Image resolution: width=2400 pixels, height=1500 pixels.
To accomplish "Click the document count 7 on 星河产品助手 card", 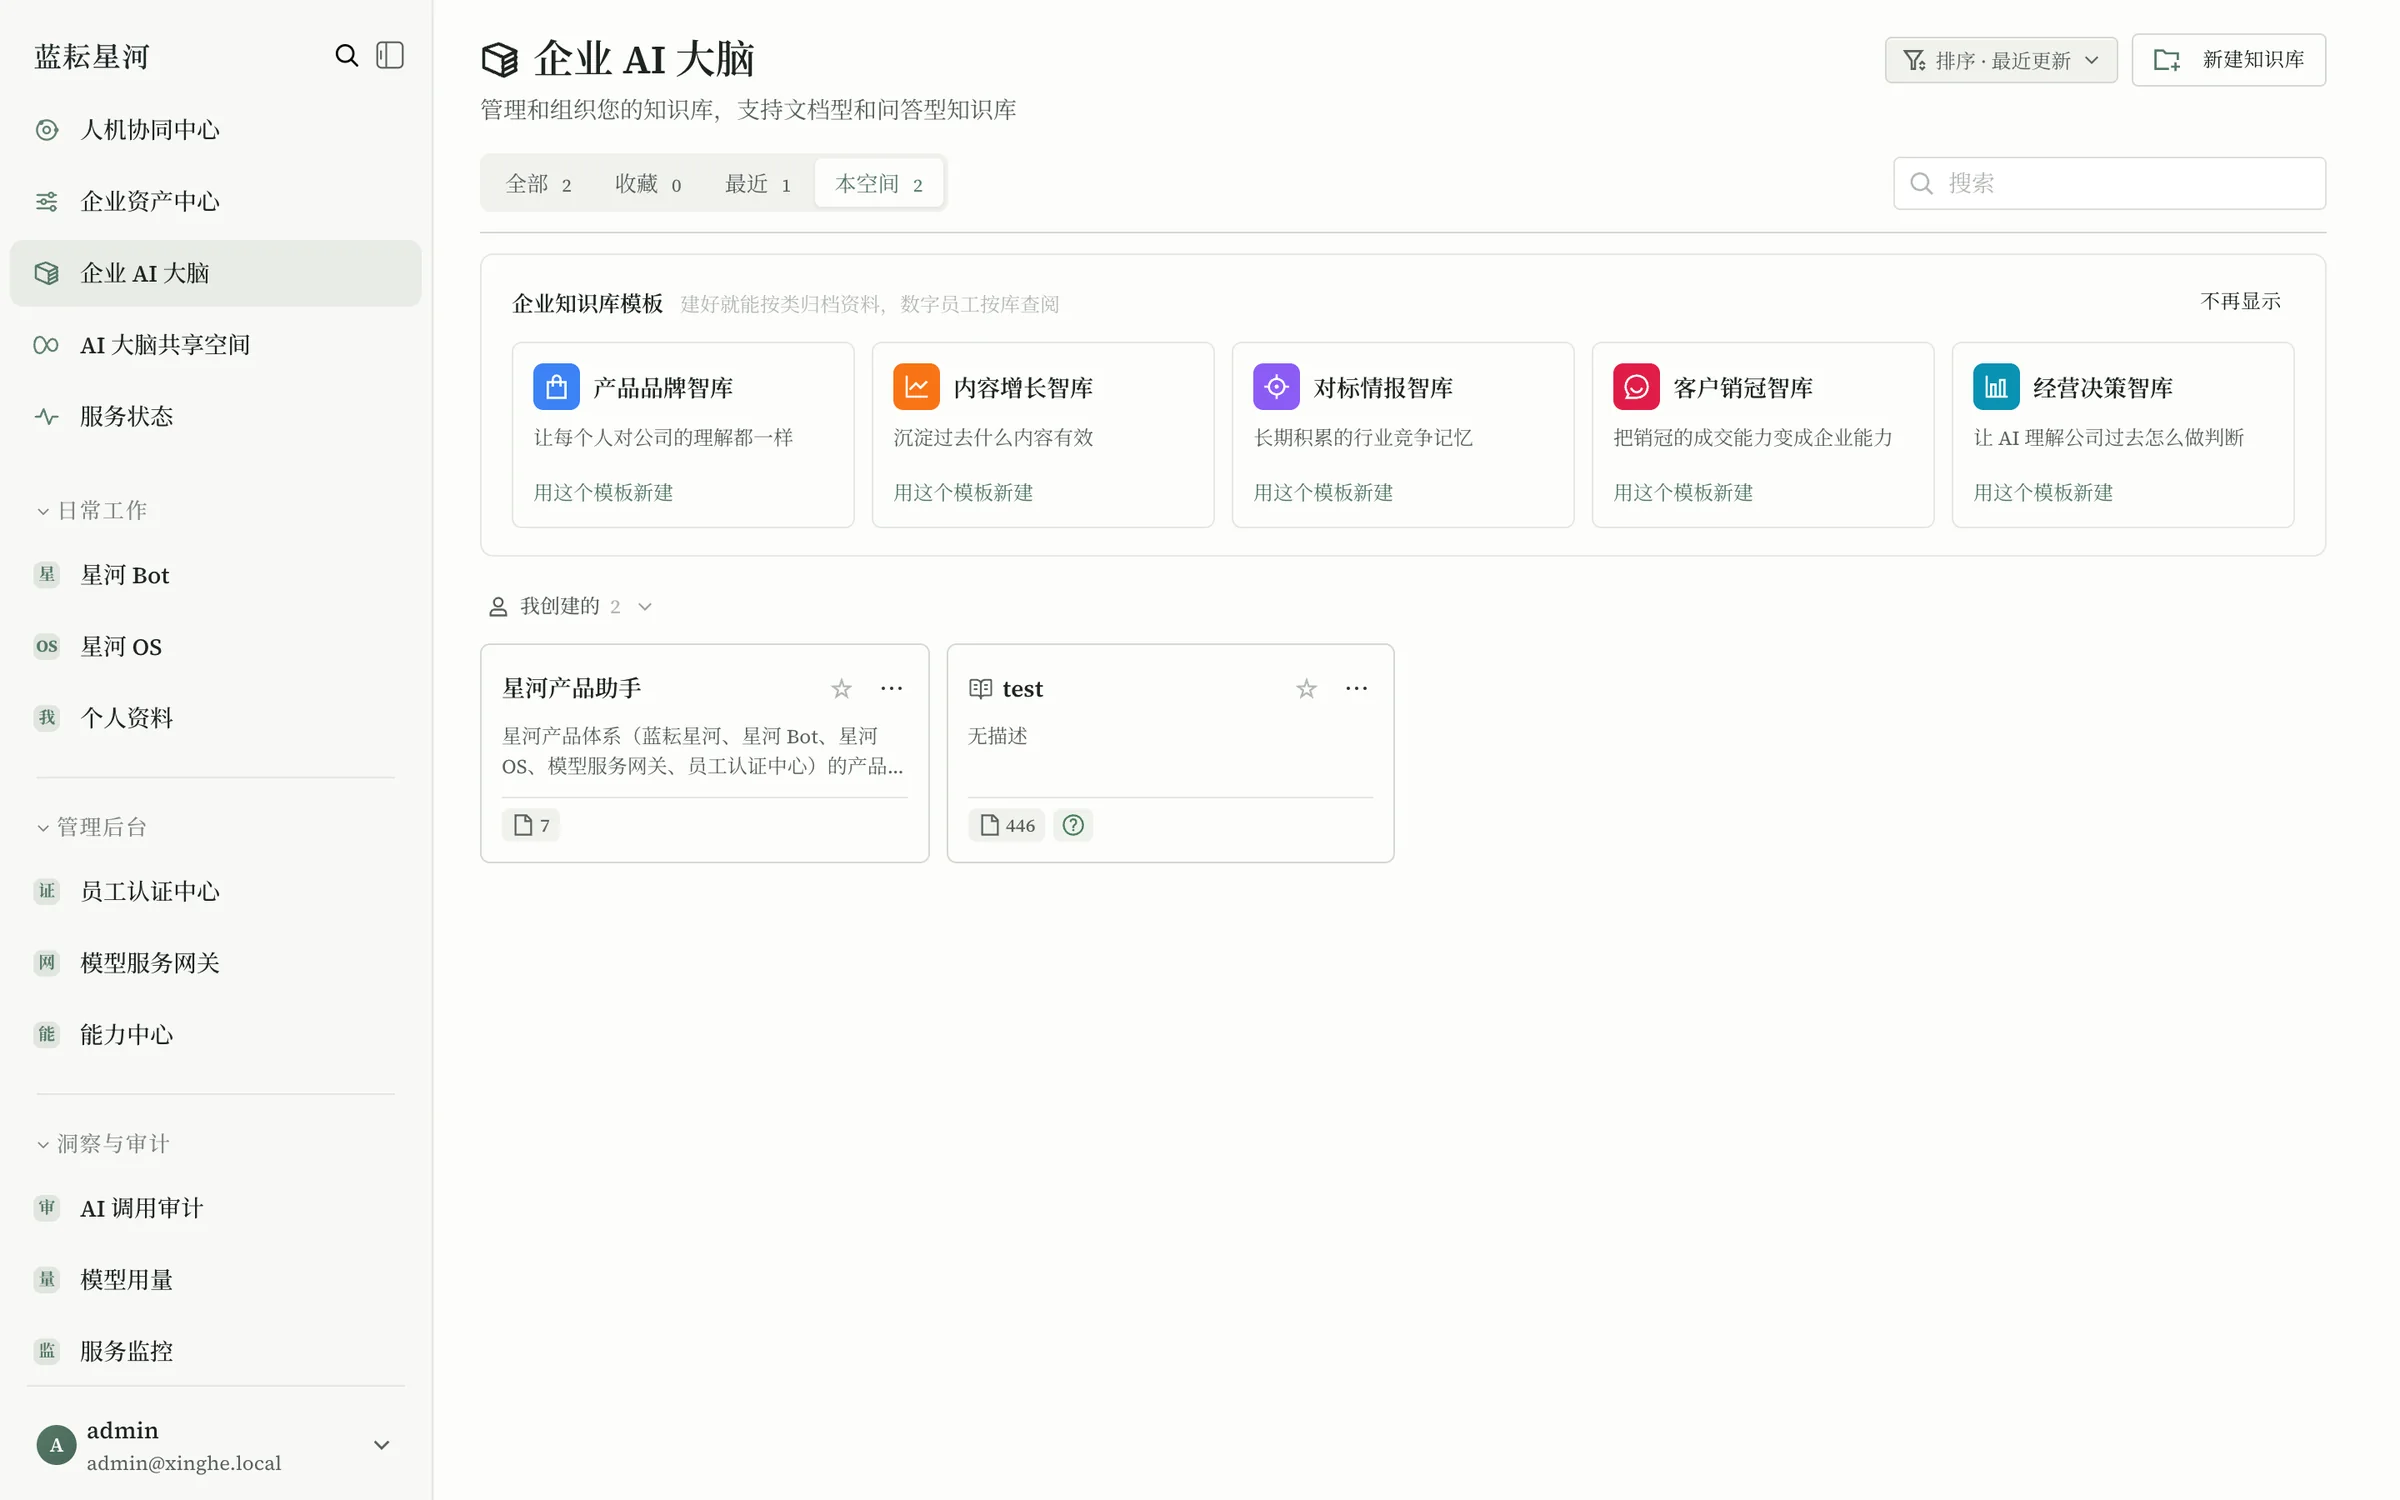I will tap(531, 825).
